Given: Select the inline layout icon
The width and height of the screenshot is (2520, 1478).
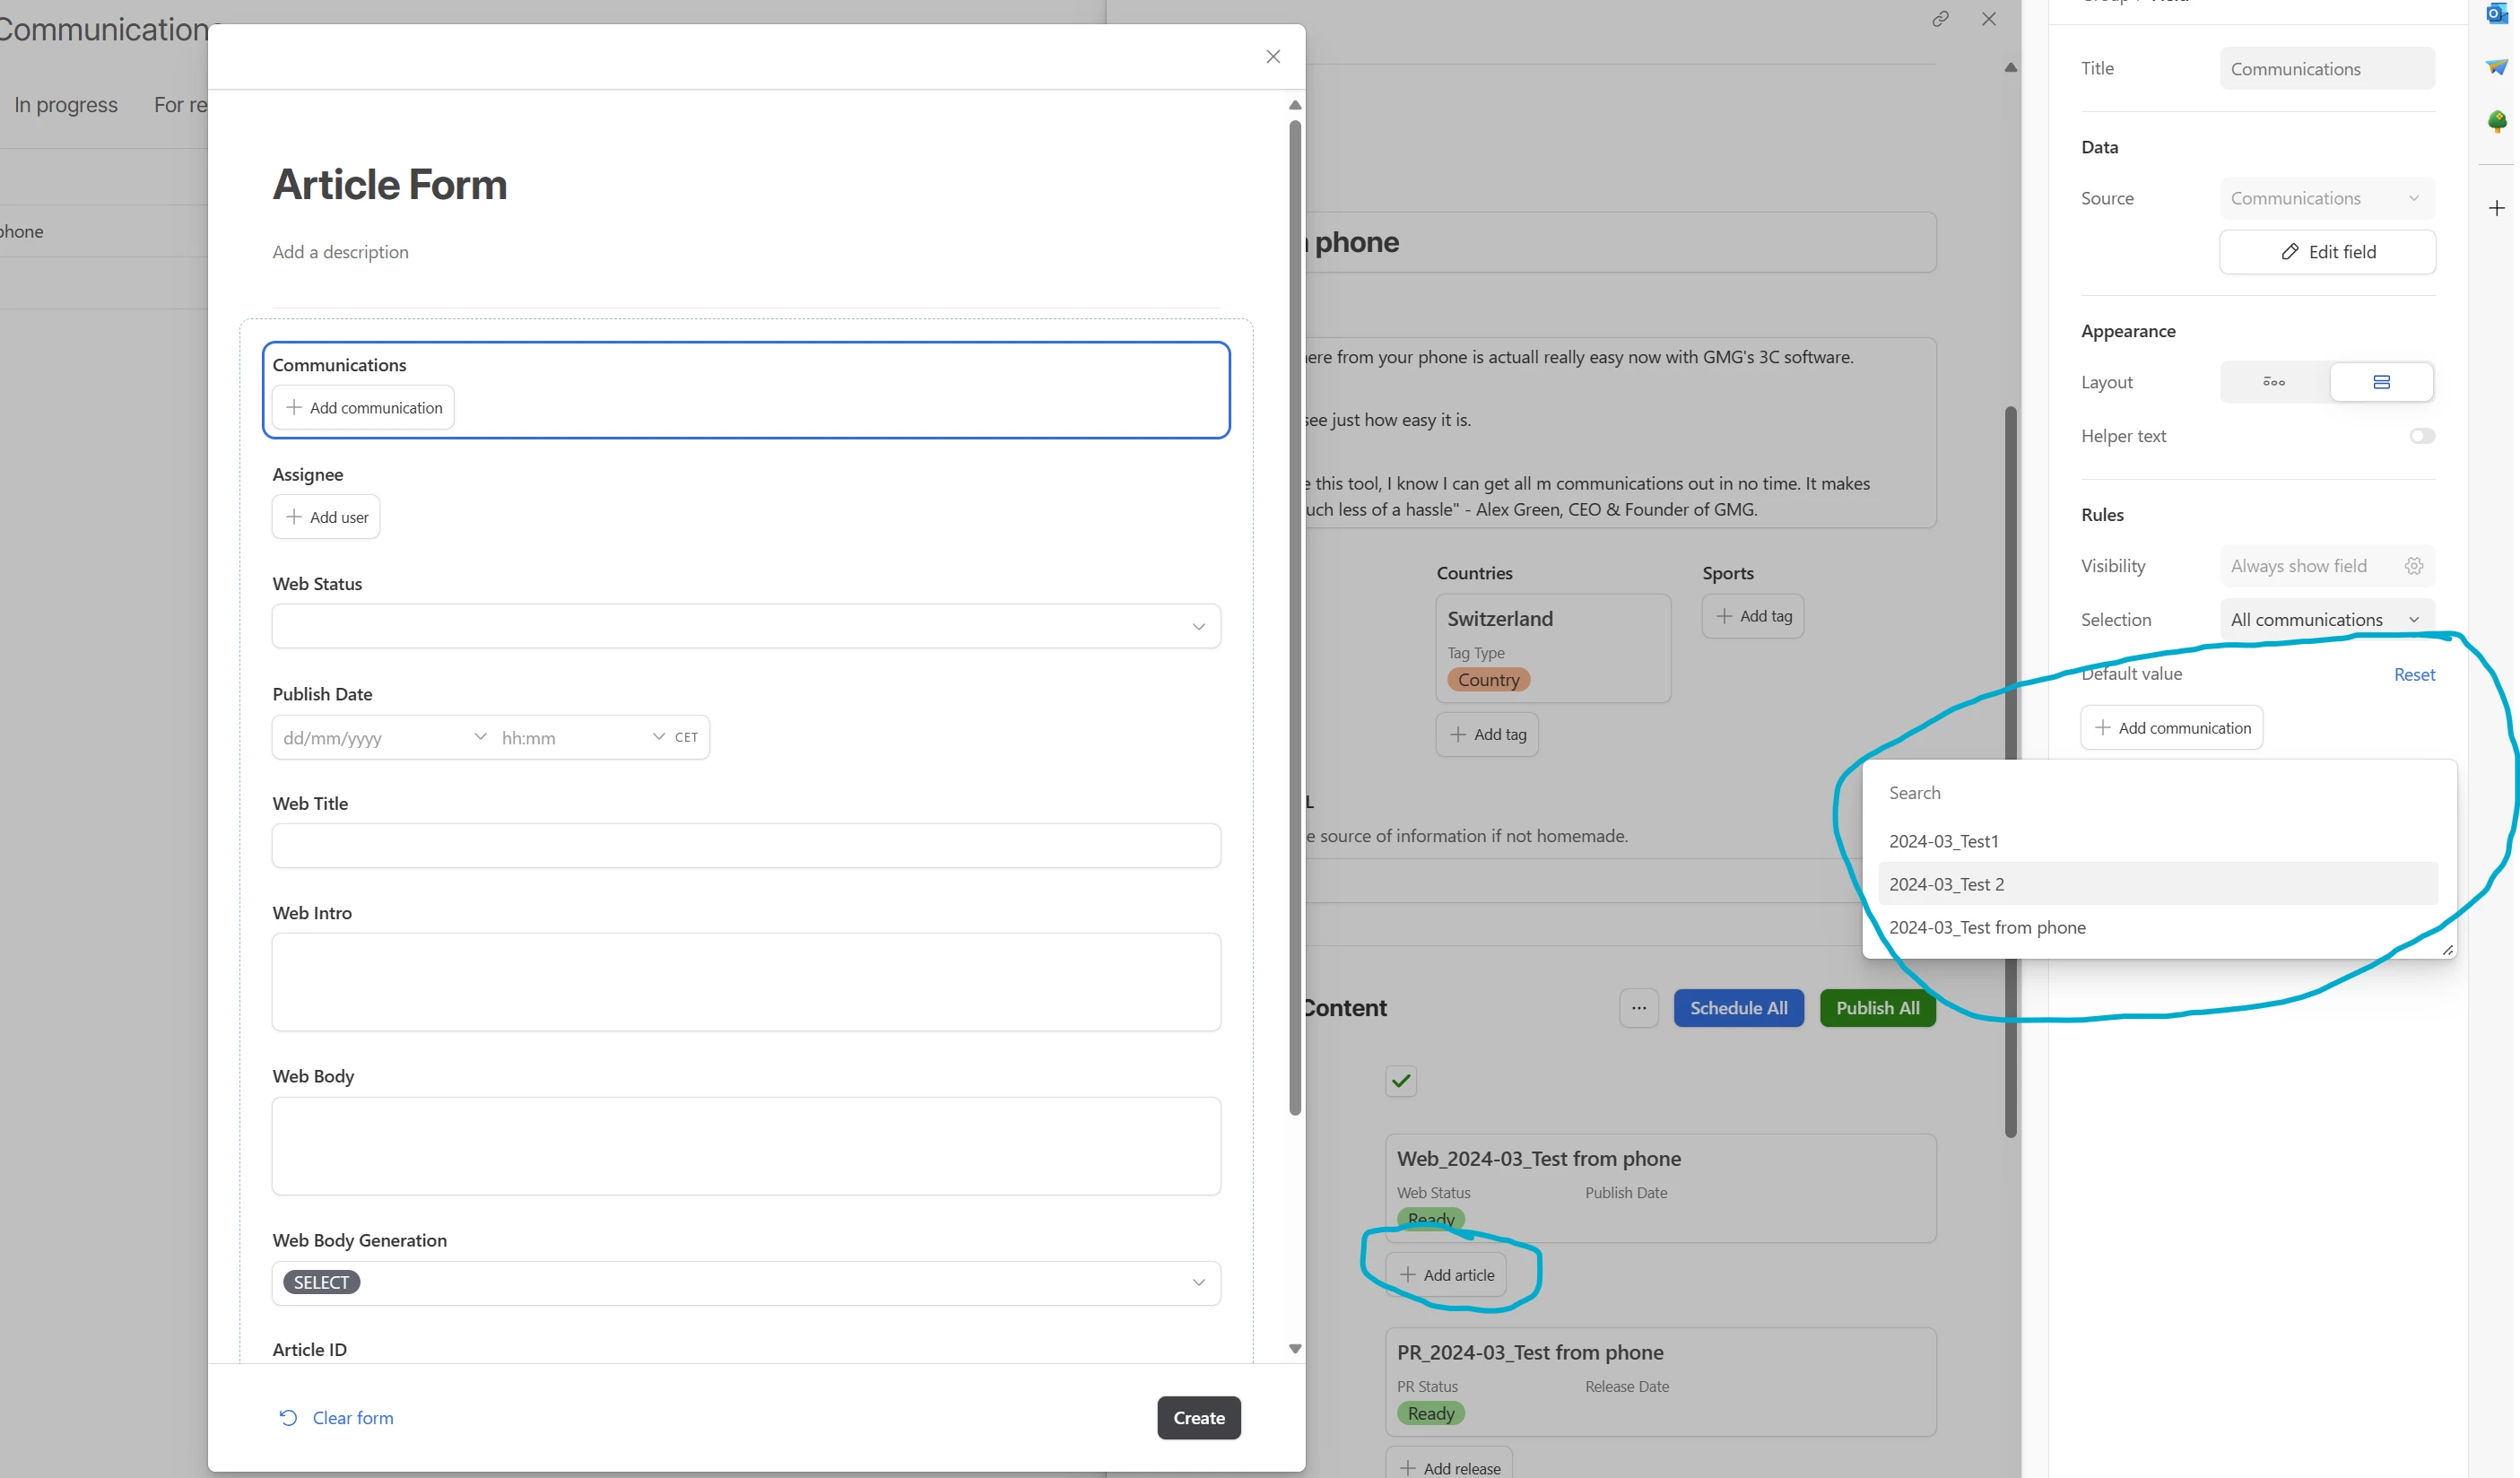Looking at the screenshot, I should (2274, 382).
